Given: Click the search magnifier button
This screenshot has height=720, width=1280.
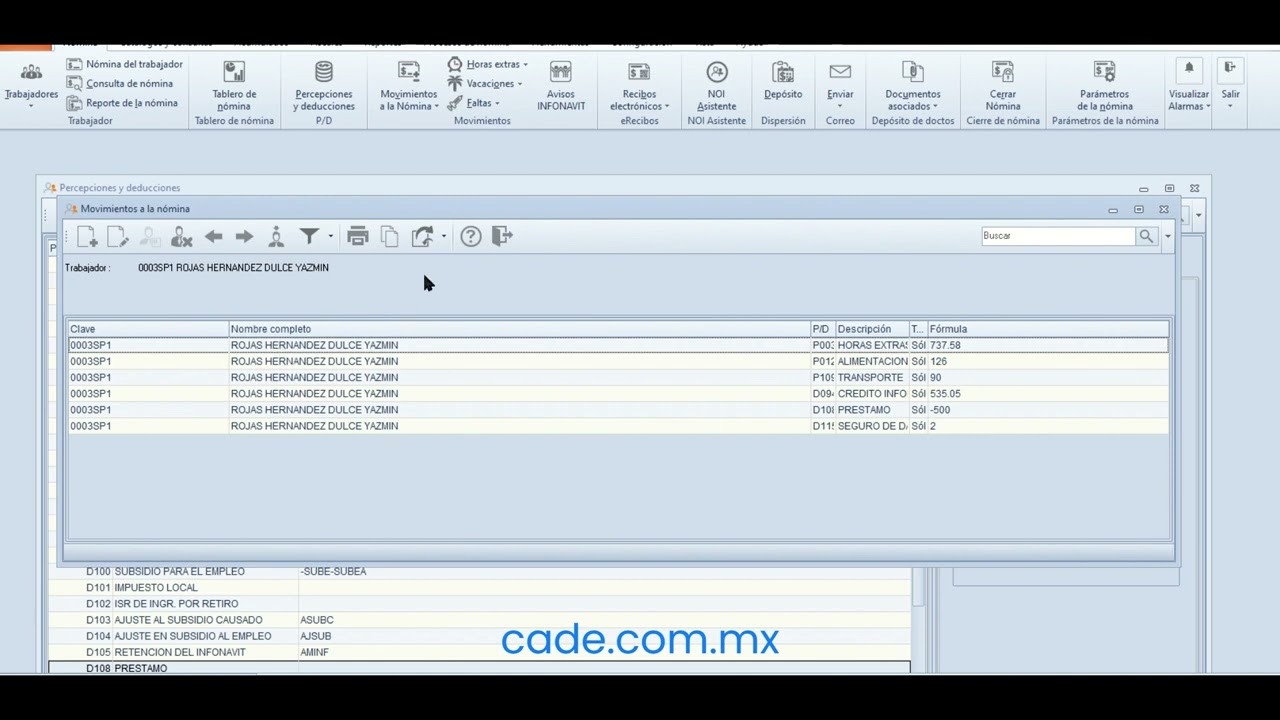Looking at the screenshot, I should coord(1146,236).
